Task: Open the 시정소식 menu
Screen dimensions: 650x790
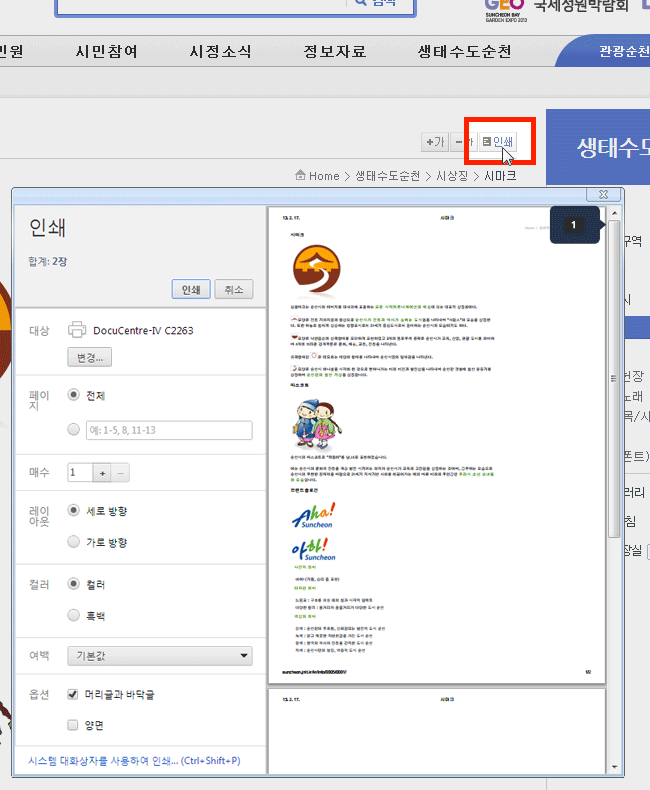Action: pyautogui.click(x=220, y=51)
